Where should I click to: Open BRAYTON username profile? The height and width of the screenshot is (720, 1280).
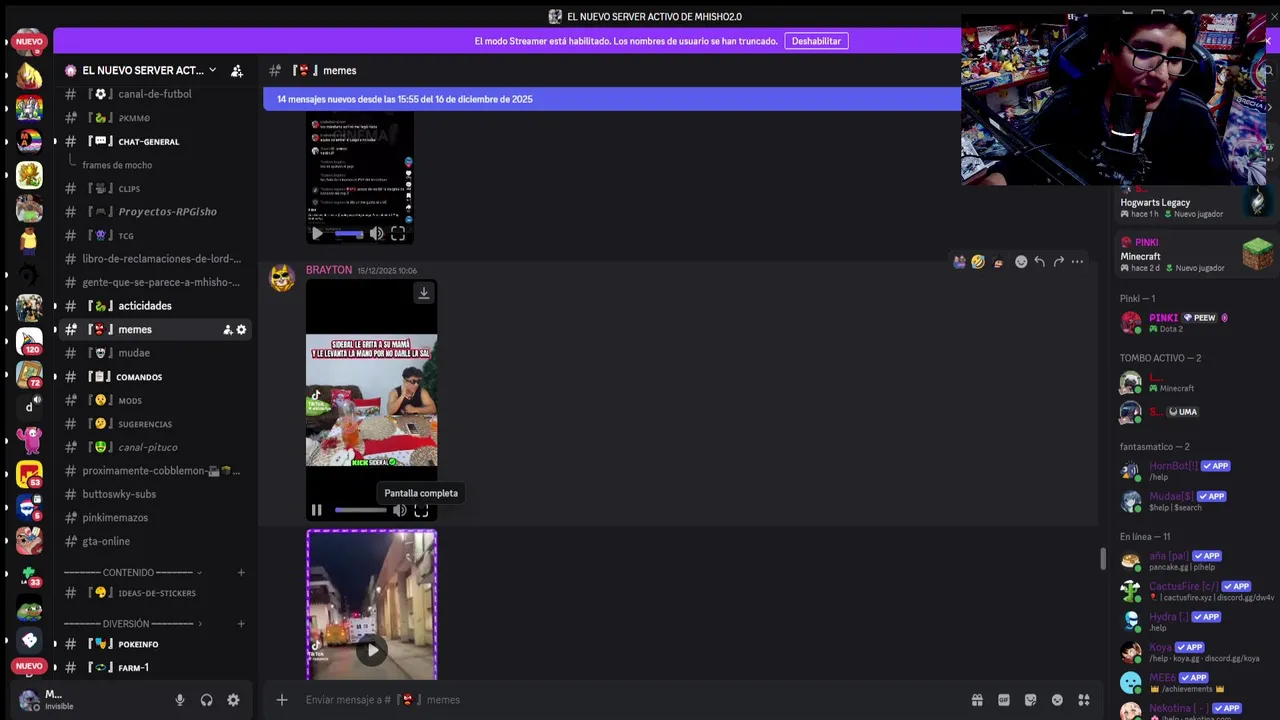click(329, 270)
